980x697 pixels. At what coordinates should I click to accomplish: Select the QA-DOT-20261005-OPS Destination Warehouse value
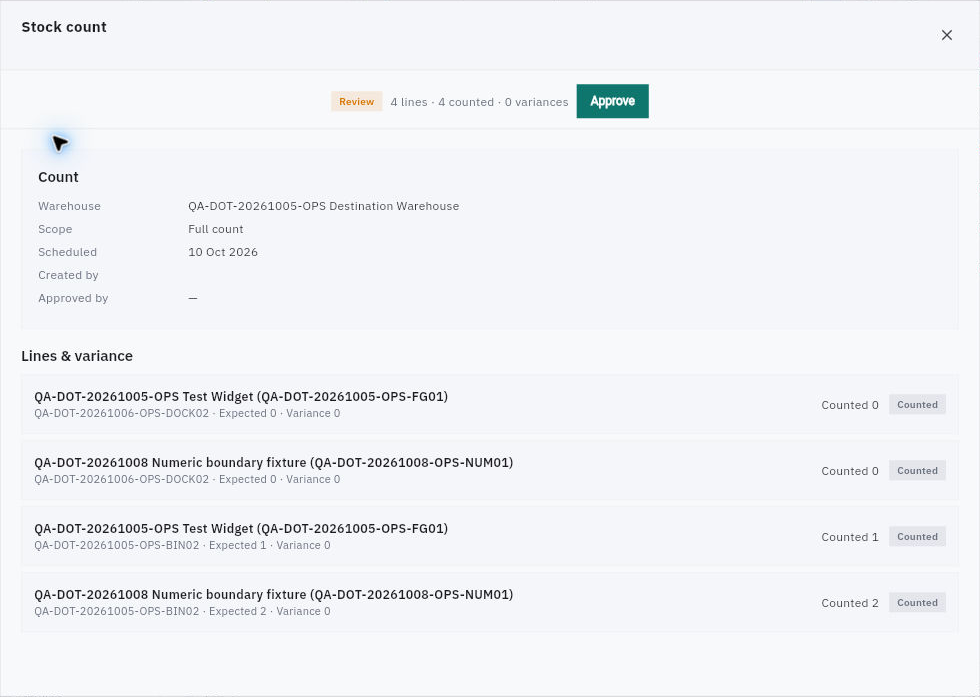[323, 206]
